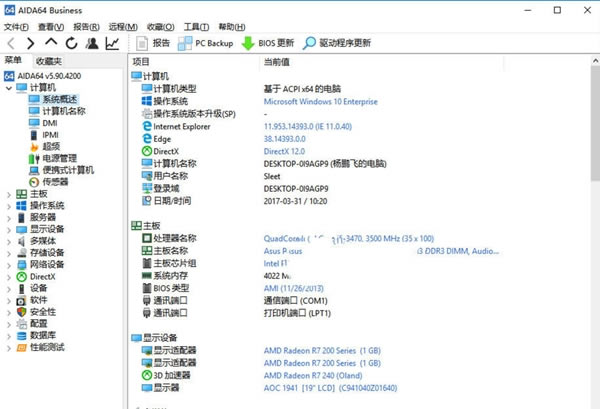Open the Microsoft Windows 10 Enterprise link
Viewport: 600px width, 409px height.
point(321,101)
